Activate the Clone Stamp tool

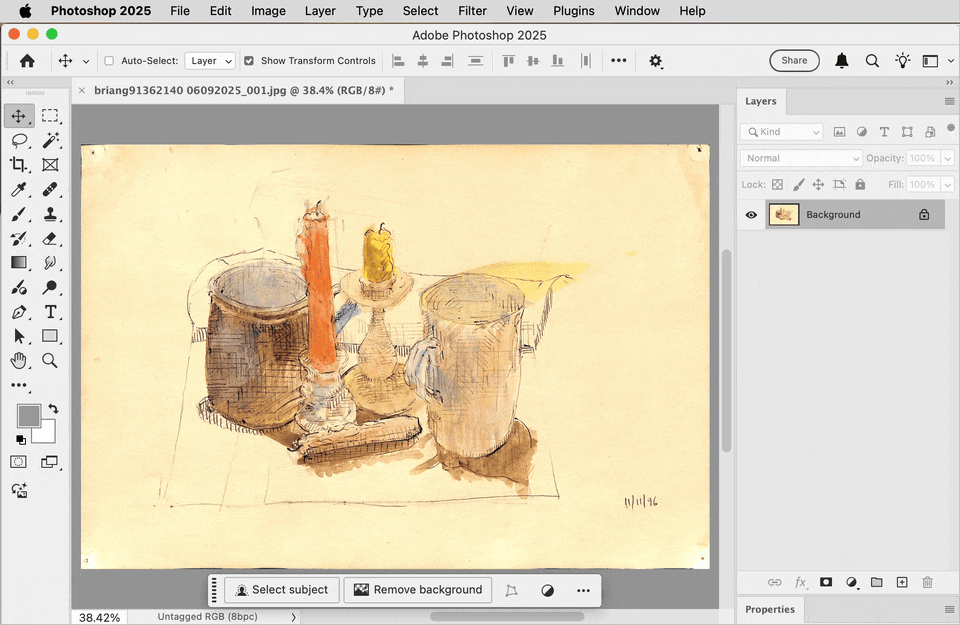51,214
